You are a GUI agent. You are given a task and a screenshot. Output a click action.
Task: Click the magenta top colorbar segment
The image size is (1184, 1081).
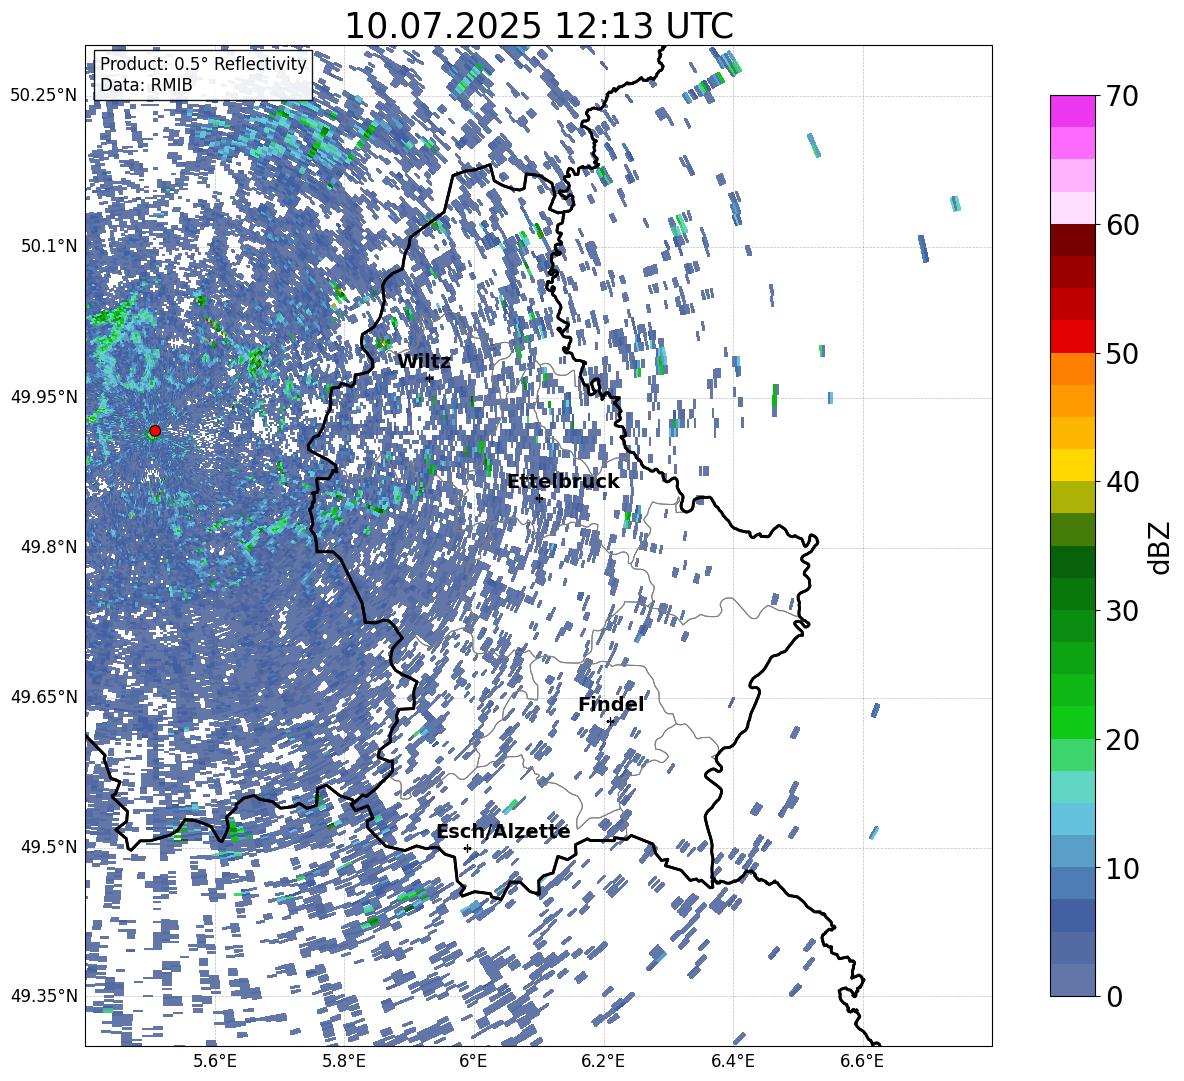[x=1072, y=111]
